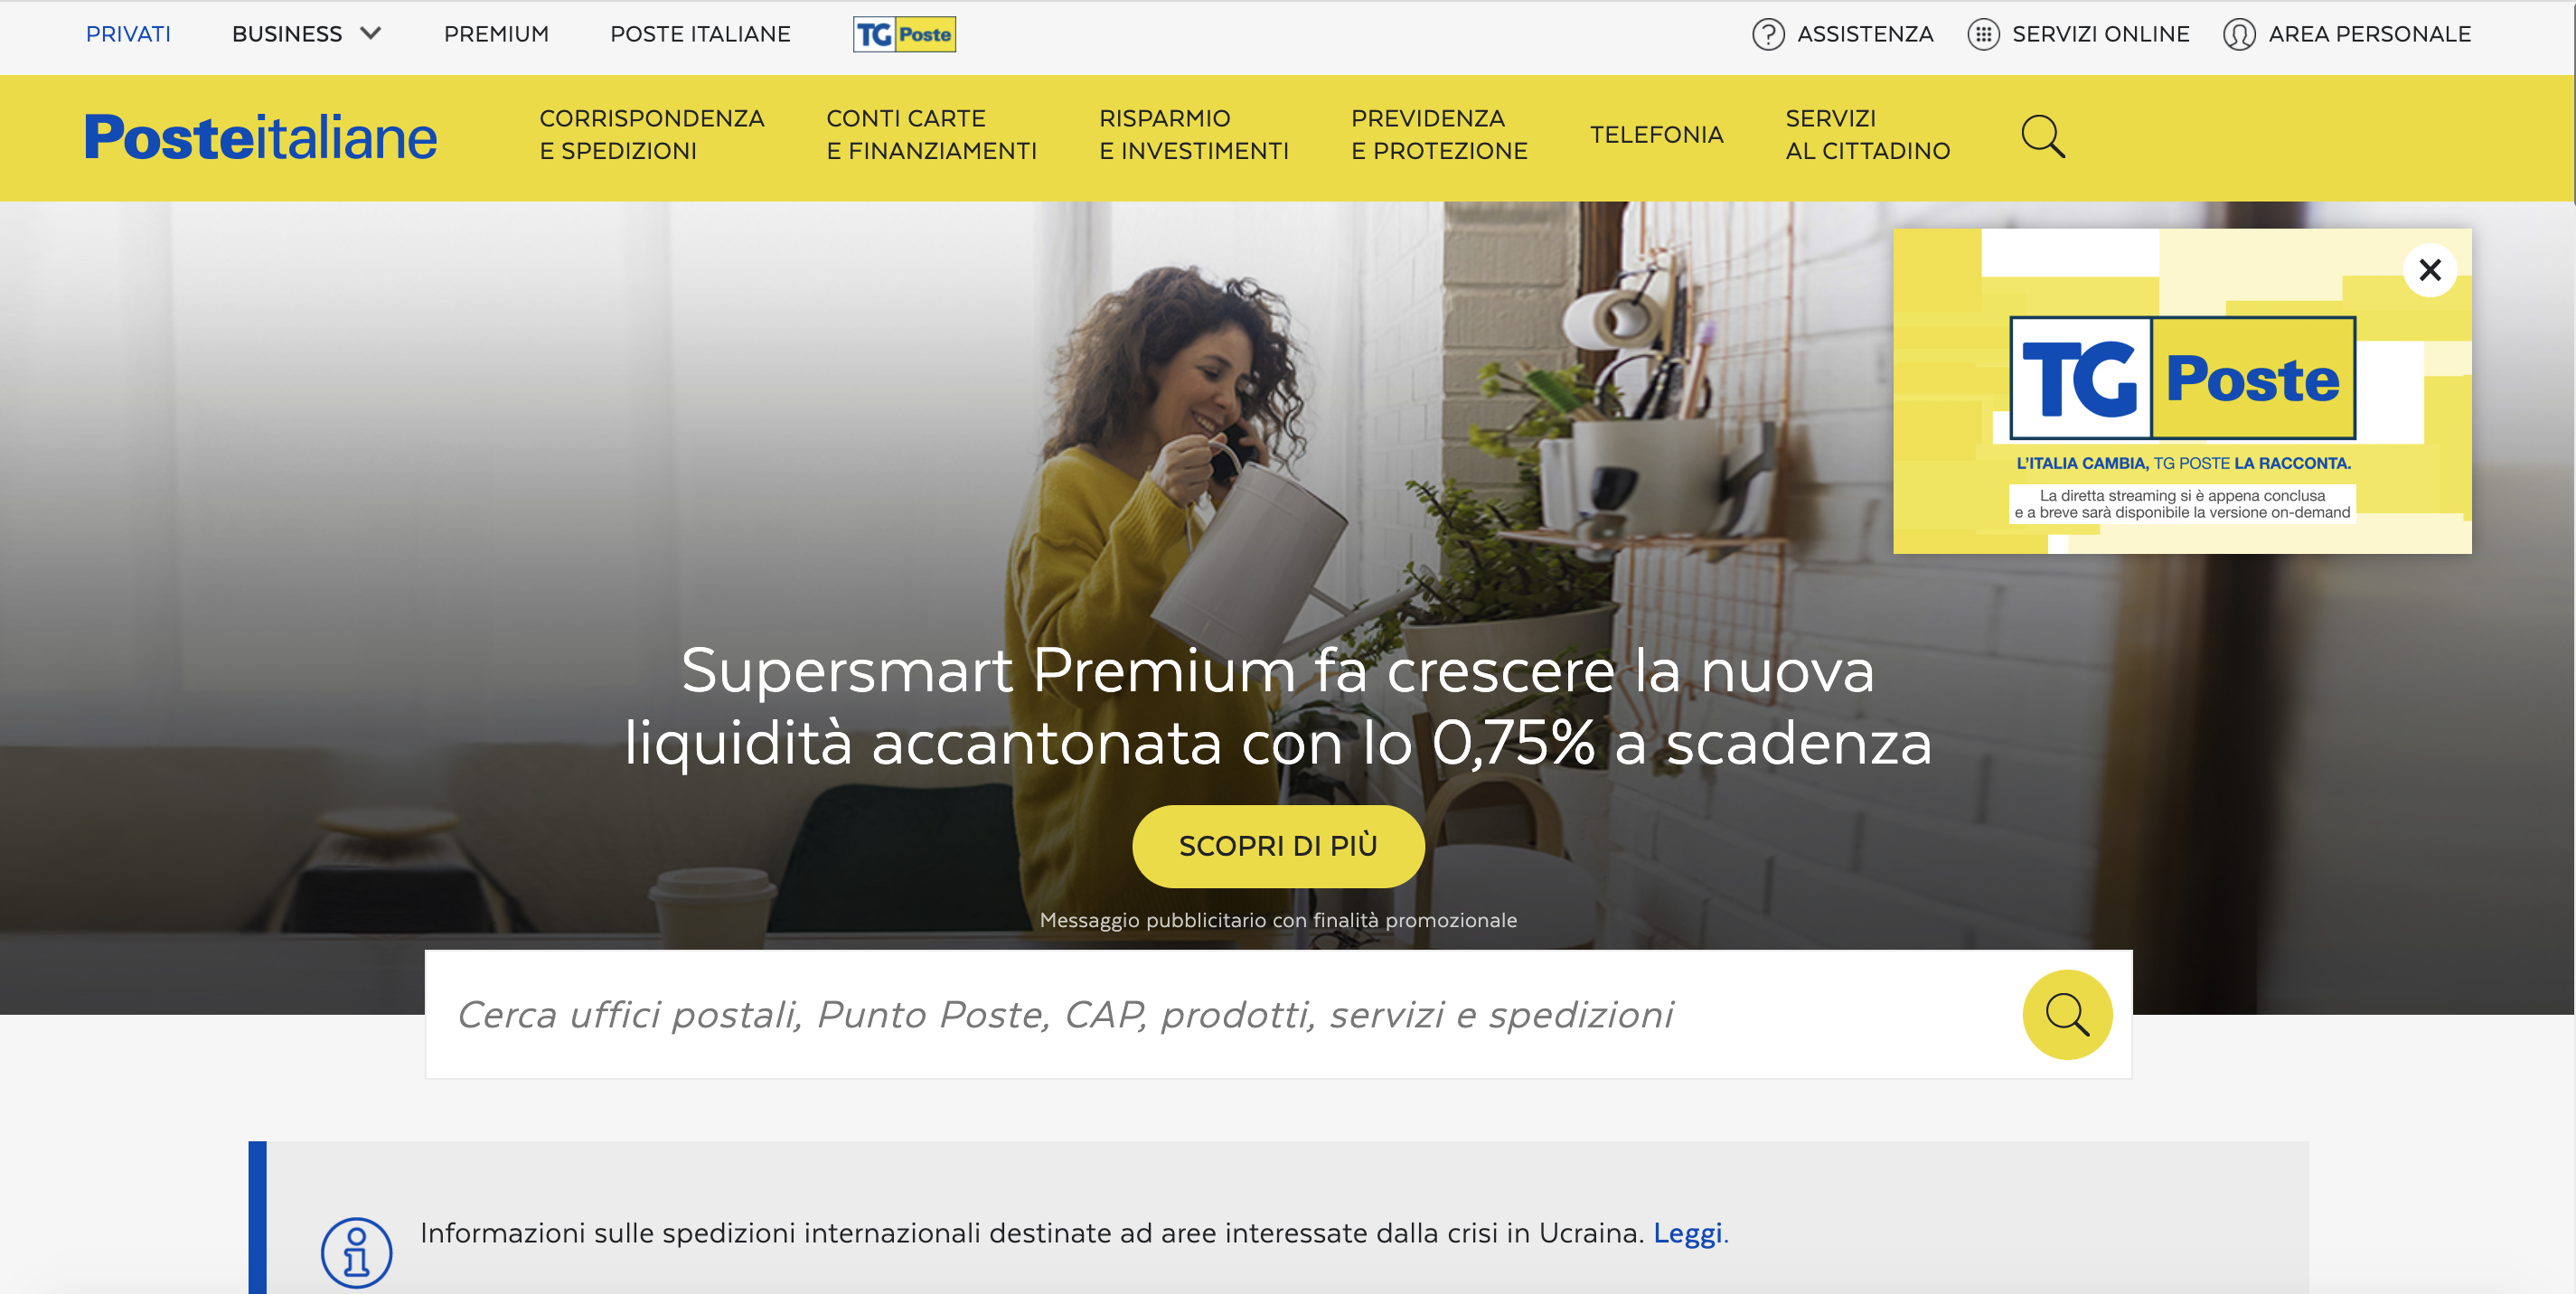This screenshot has width=2576, height=1294.
Task: Open Servizi al Cittadino menu
Action: click(x=1867, y=135)
